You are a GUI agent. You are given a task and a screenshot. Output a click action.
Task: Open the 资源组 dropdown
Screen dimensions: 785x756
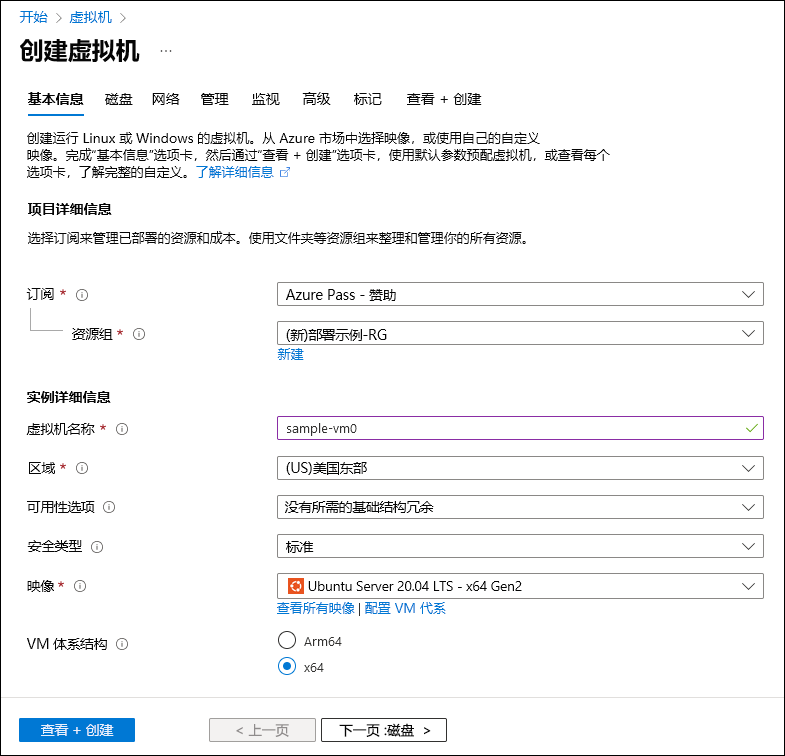[520, 333]
